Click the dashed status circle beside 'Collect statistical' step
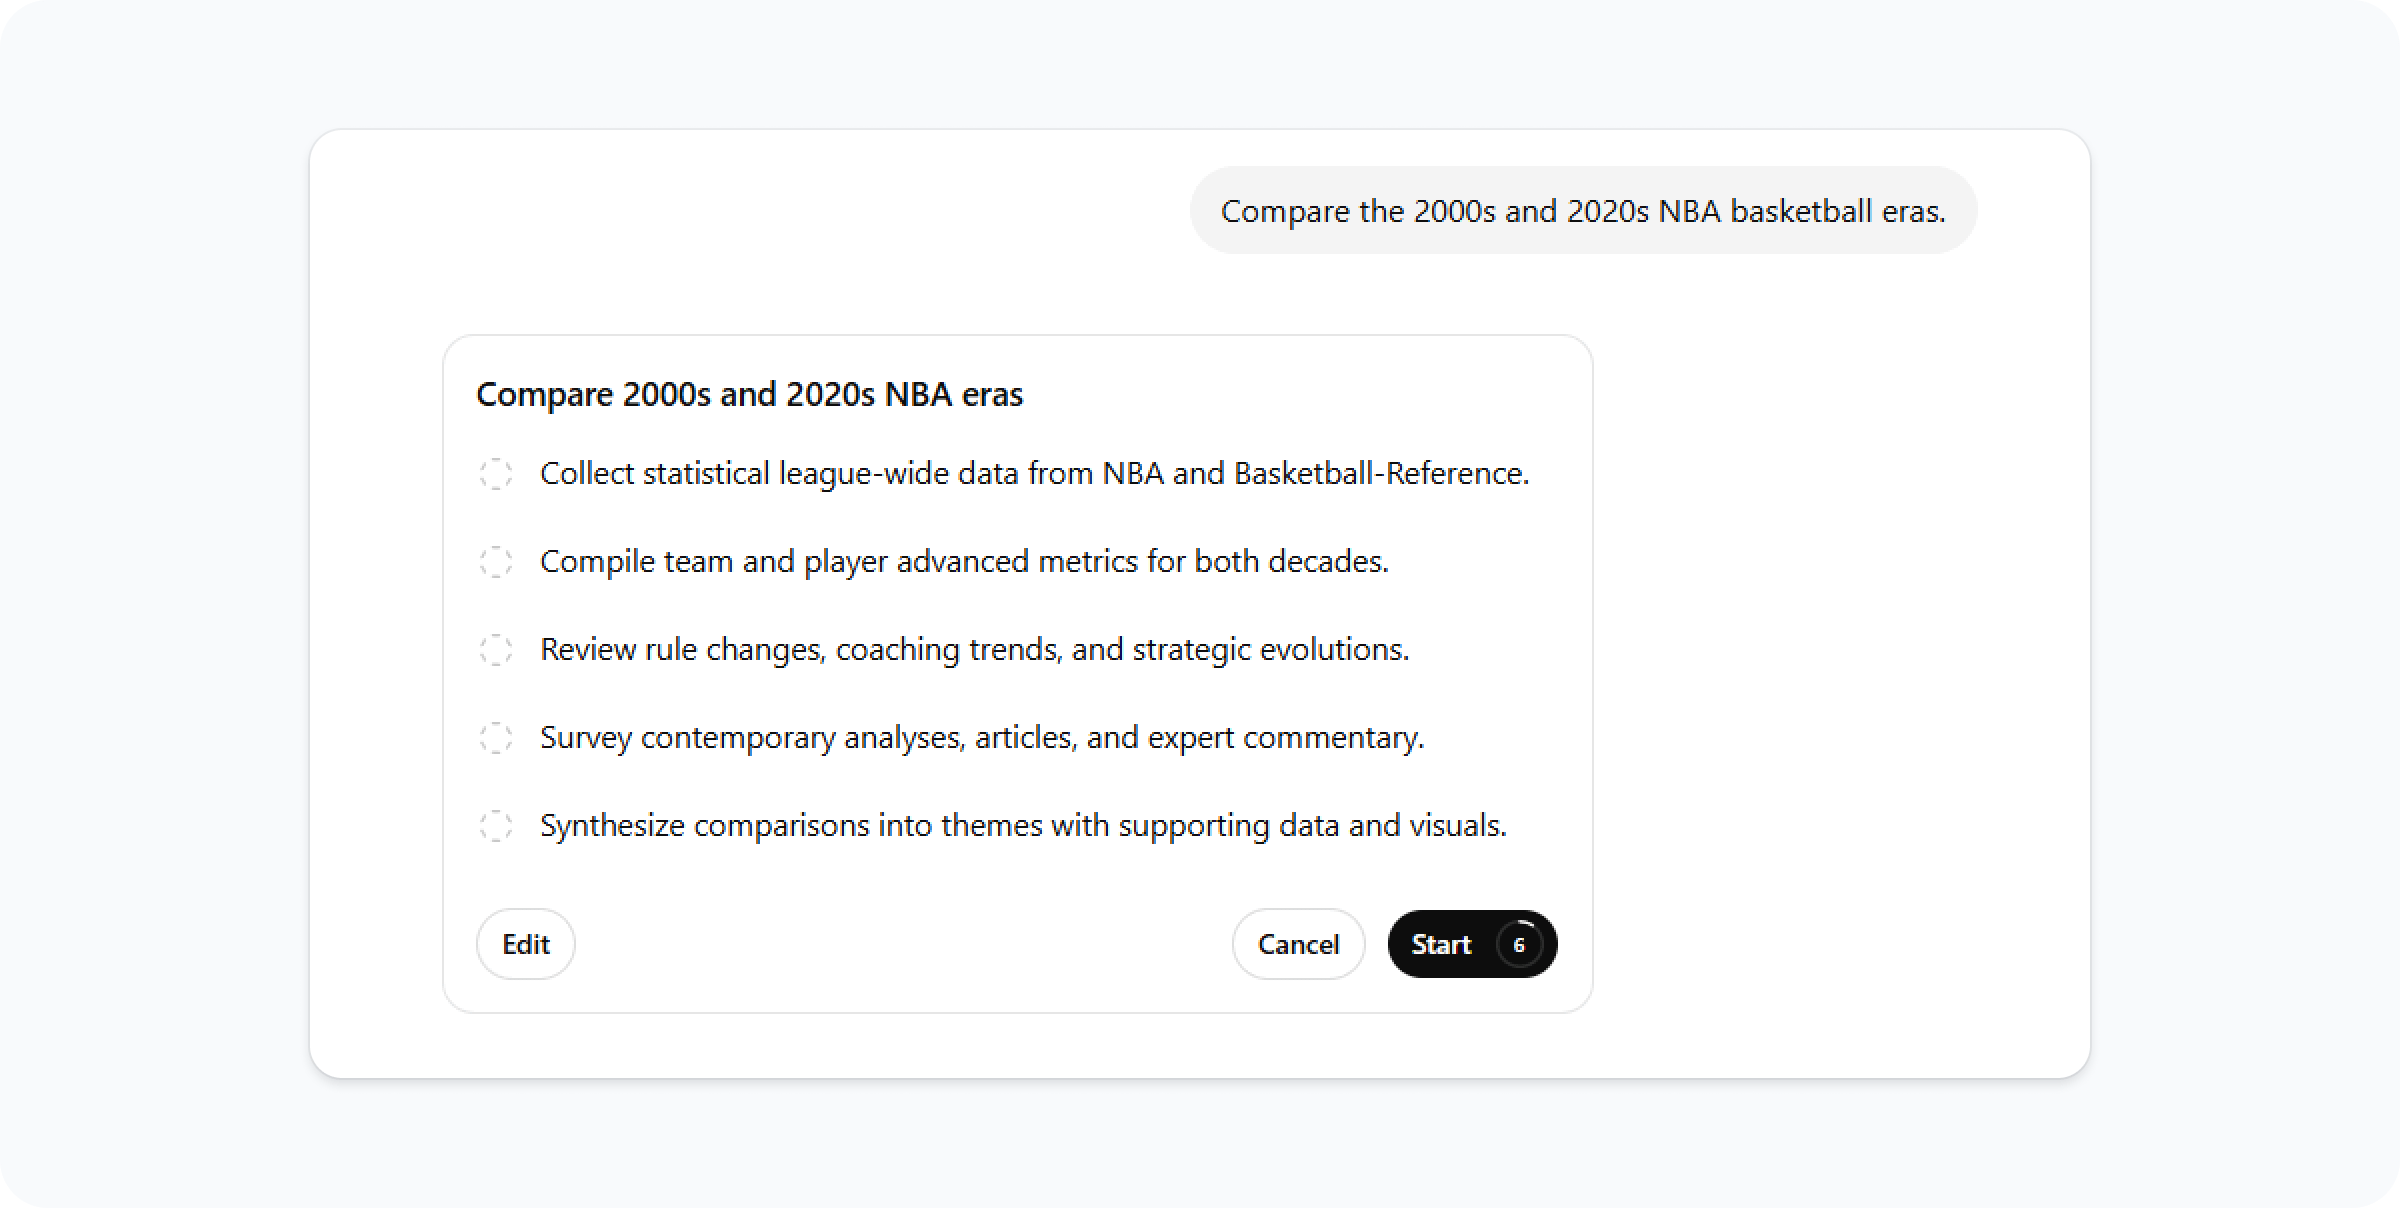This screenshot has width=2400, height=1208. pyautogui.click(x=496, y=474)
